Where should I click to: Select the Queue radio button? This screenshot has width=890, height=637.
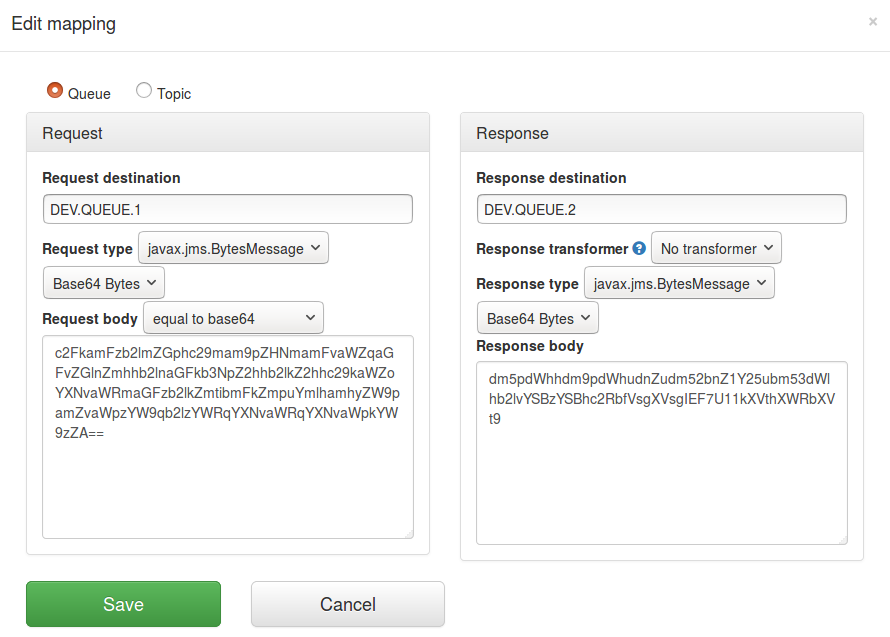tap(55, 90)
